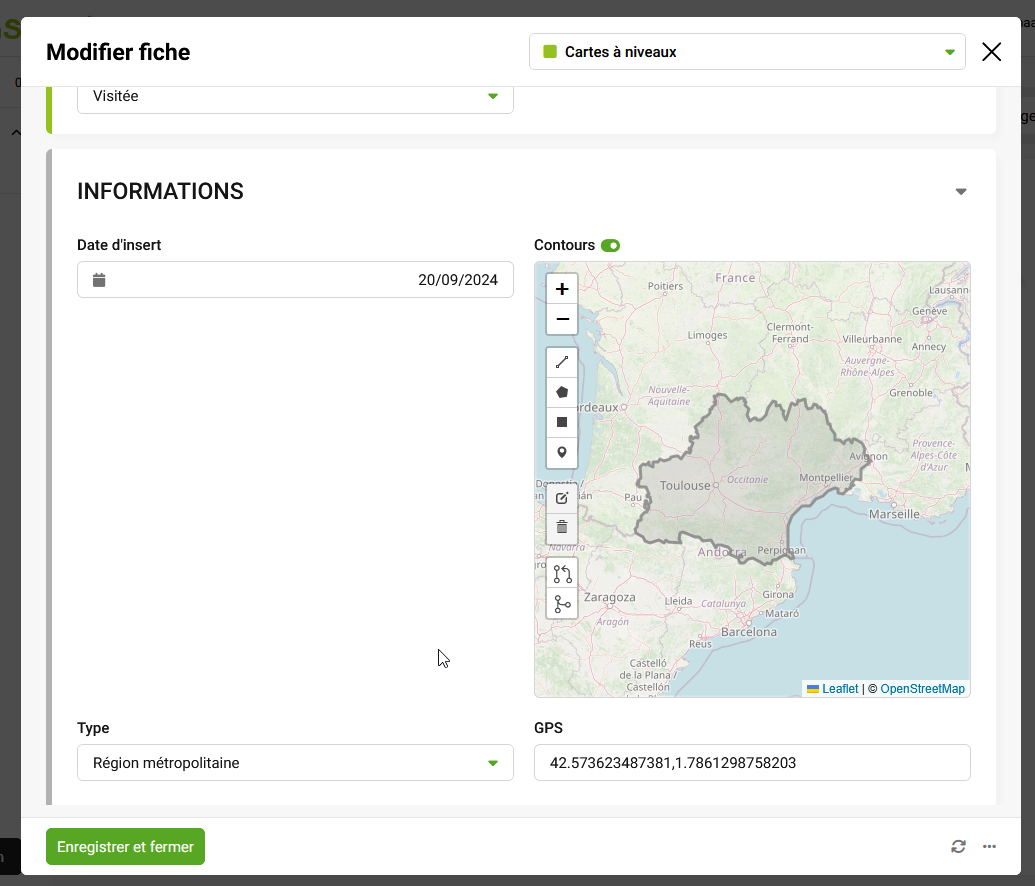
Task: Collapse the INFORMATIONS section
Action: tap(961, 191)
